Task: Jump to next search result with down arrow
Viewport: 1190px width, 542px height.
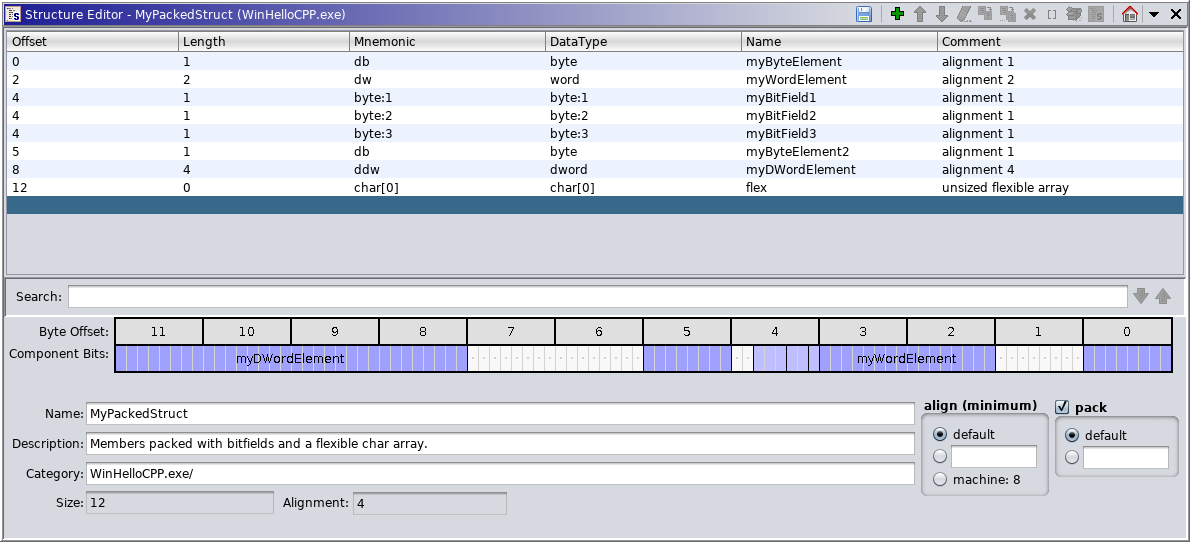Action: click(x=1141, y=296)
